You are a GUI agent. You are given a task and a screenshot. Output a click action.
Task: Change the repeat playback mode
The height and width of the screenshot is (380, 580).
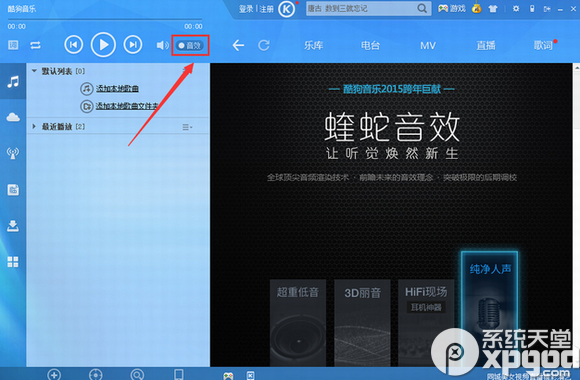tap(36, 45)
